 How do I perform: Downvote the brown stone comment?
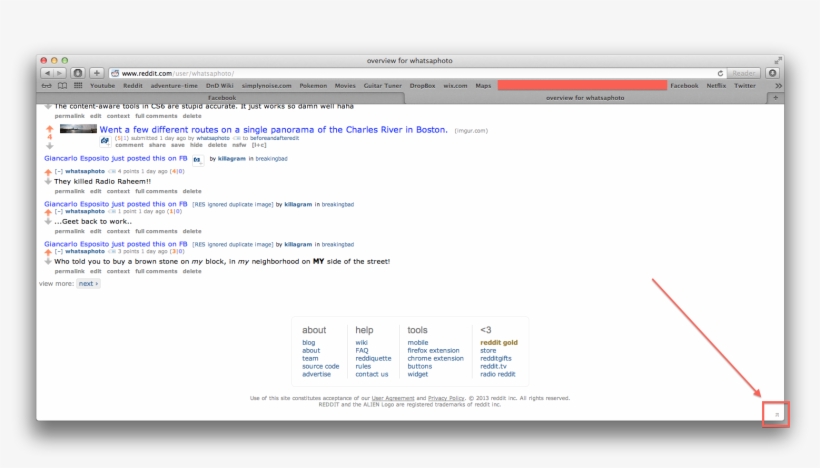tap(48, 261)
